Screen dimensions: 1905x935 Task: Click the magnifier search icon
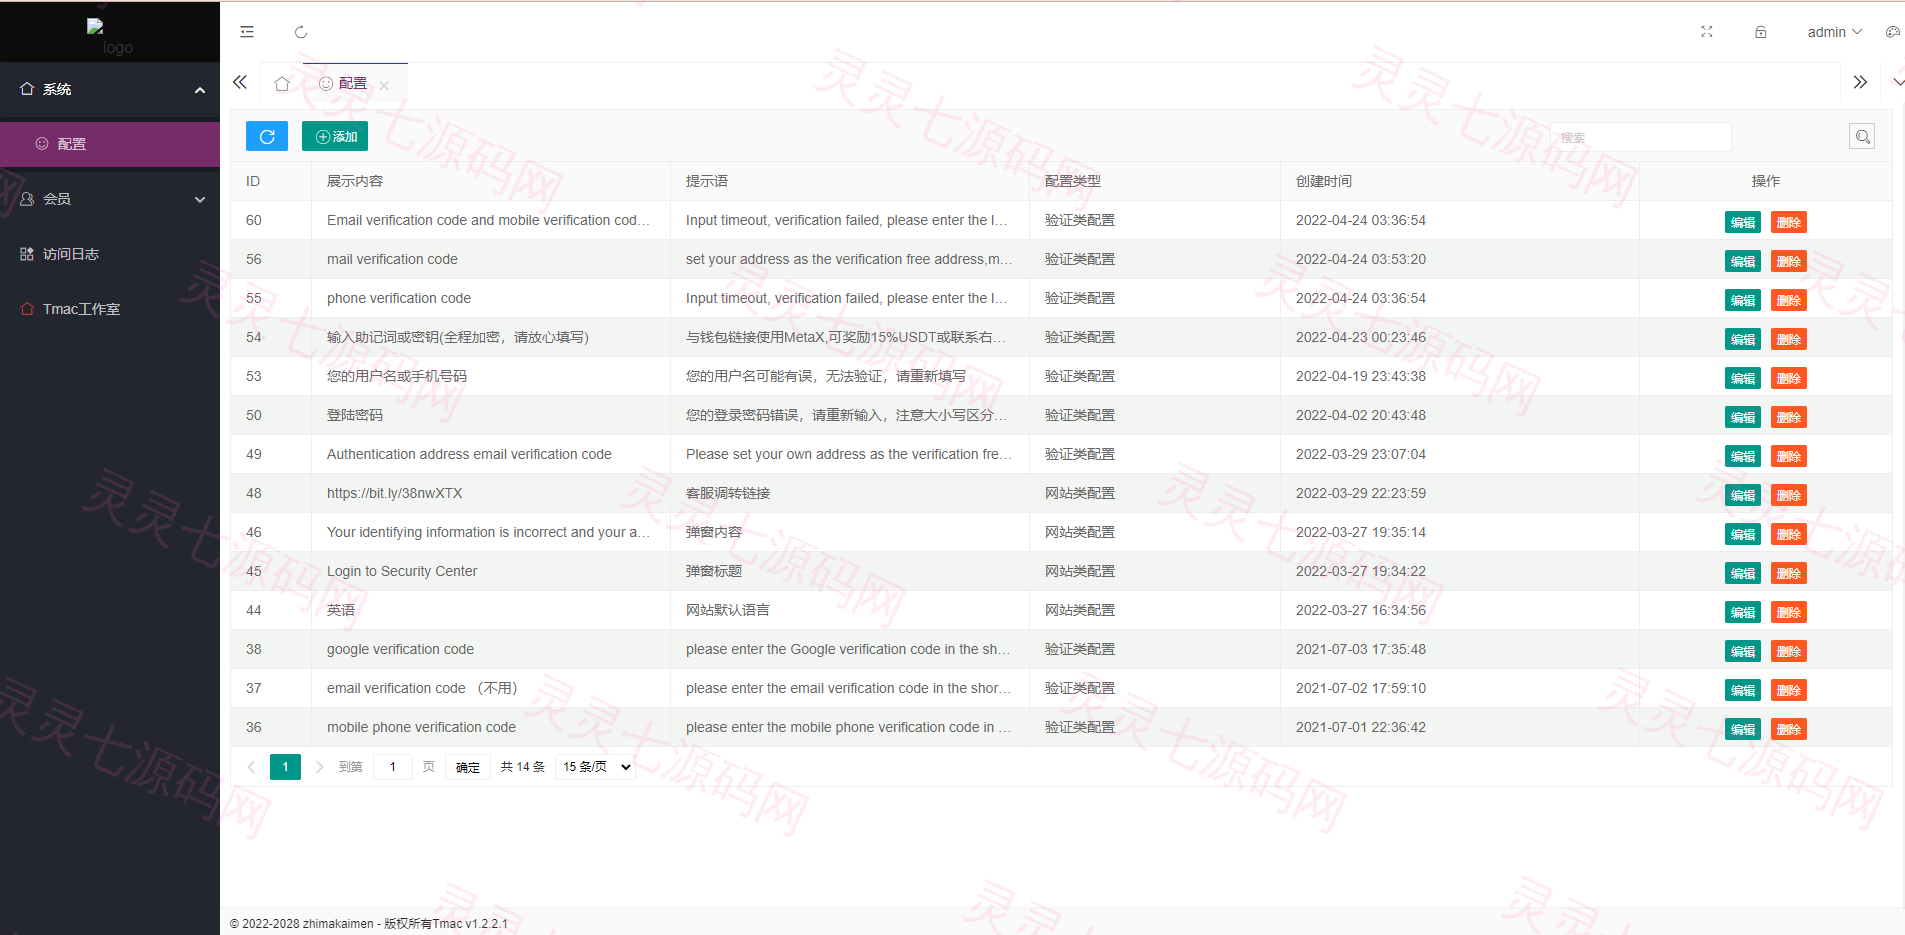pyautogui.click(x=1862, y=136)
